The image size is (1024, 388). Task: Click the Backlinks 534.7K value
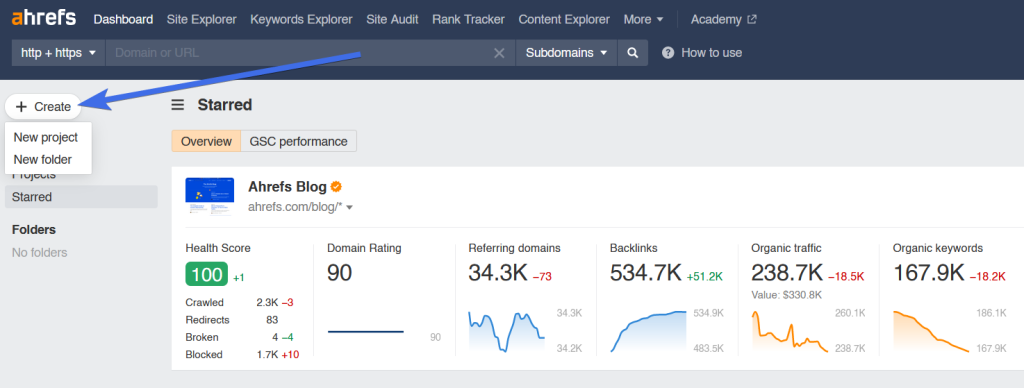tap(645, 273)
